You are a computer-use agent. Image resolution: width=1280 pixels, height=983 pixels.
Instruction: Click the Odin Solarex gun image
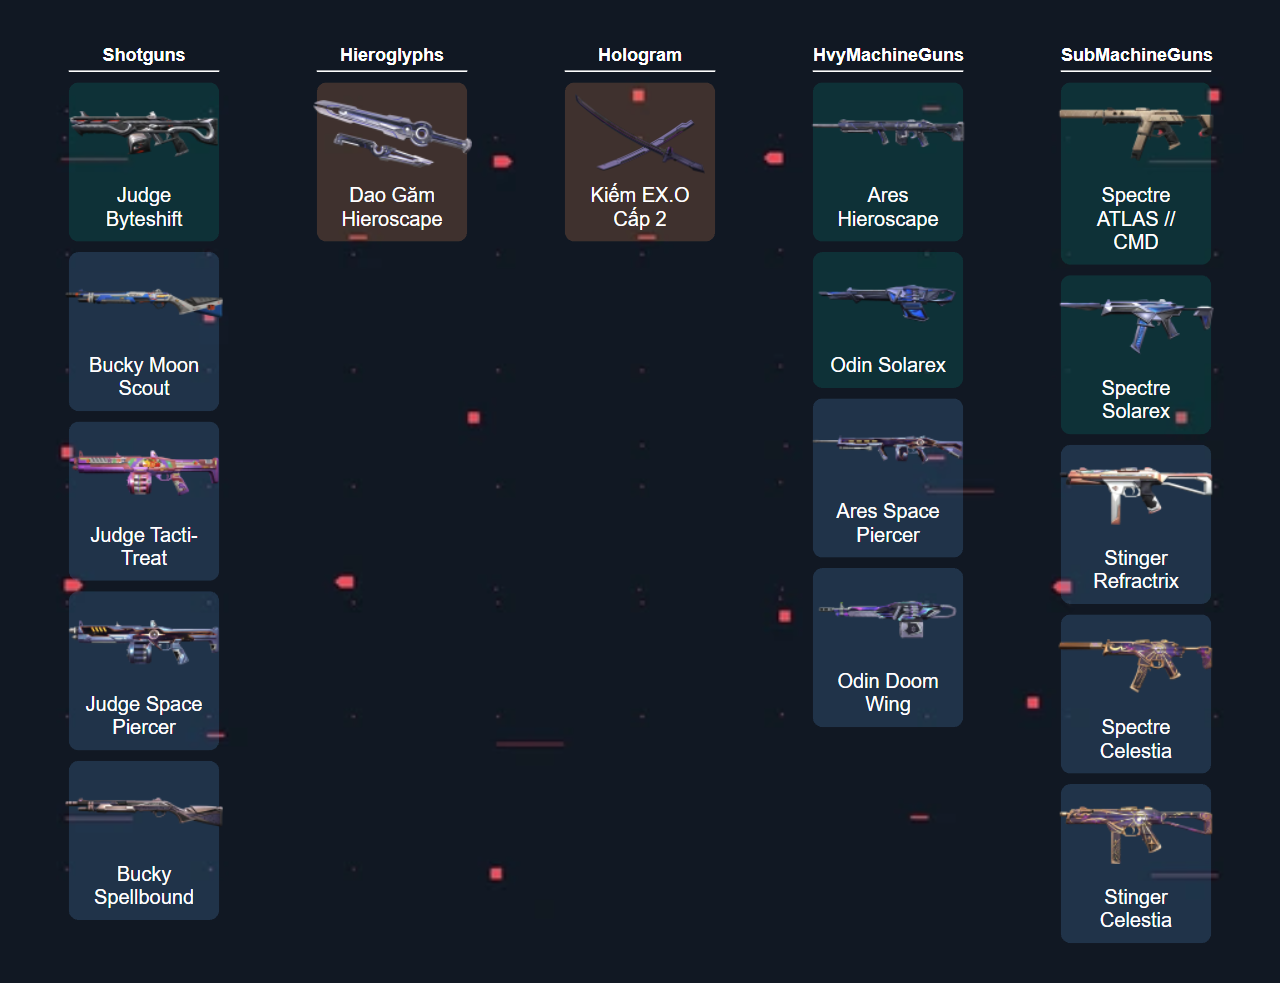tap(887, 302)
